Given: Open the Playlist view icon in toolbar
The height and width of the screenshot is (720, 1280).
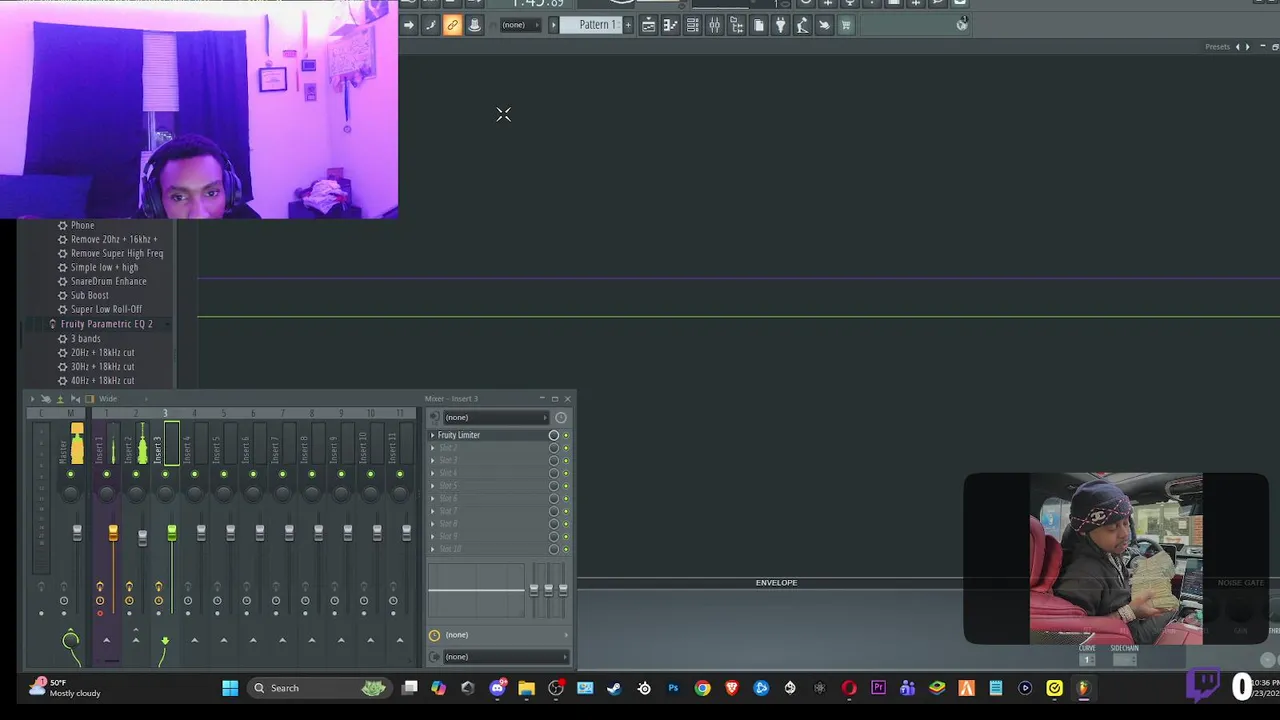Looking at the screenshot, I should pos(648,25).
